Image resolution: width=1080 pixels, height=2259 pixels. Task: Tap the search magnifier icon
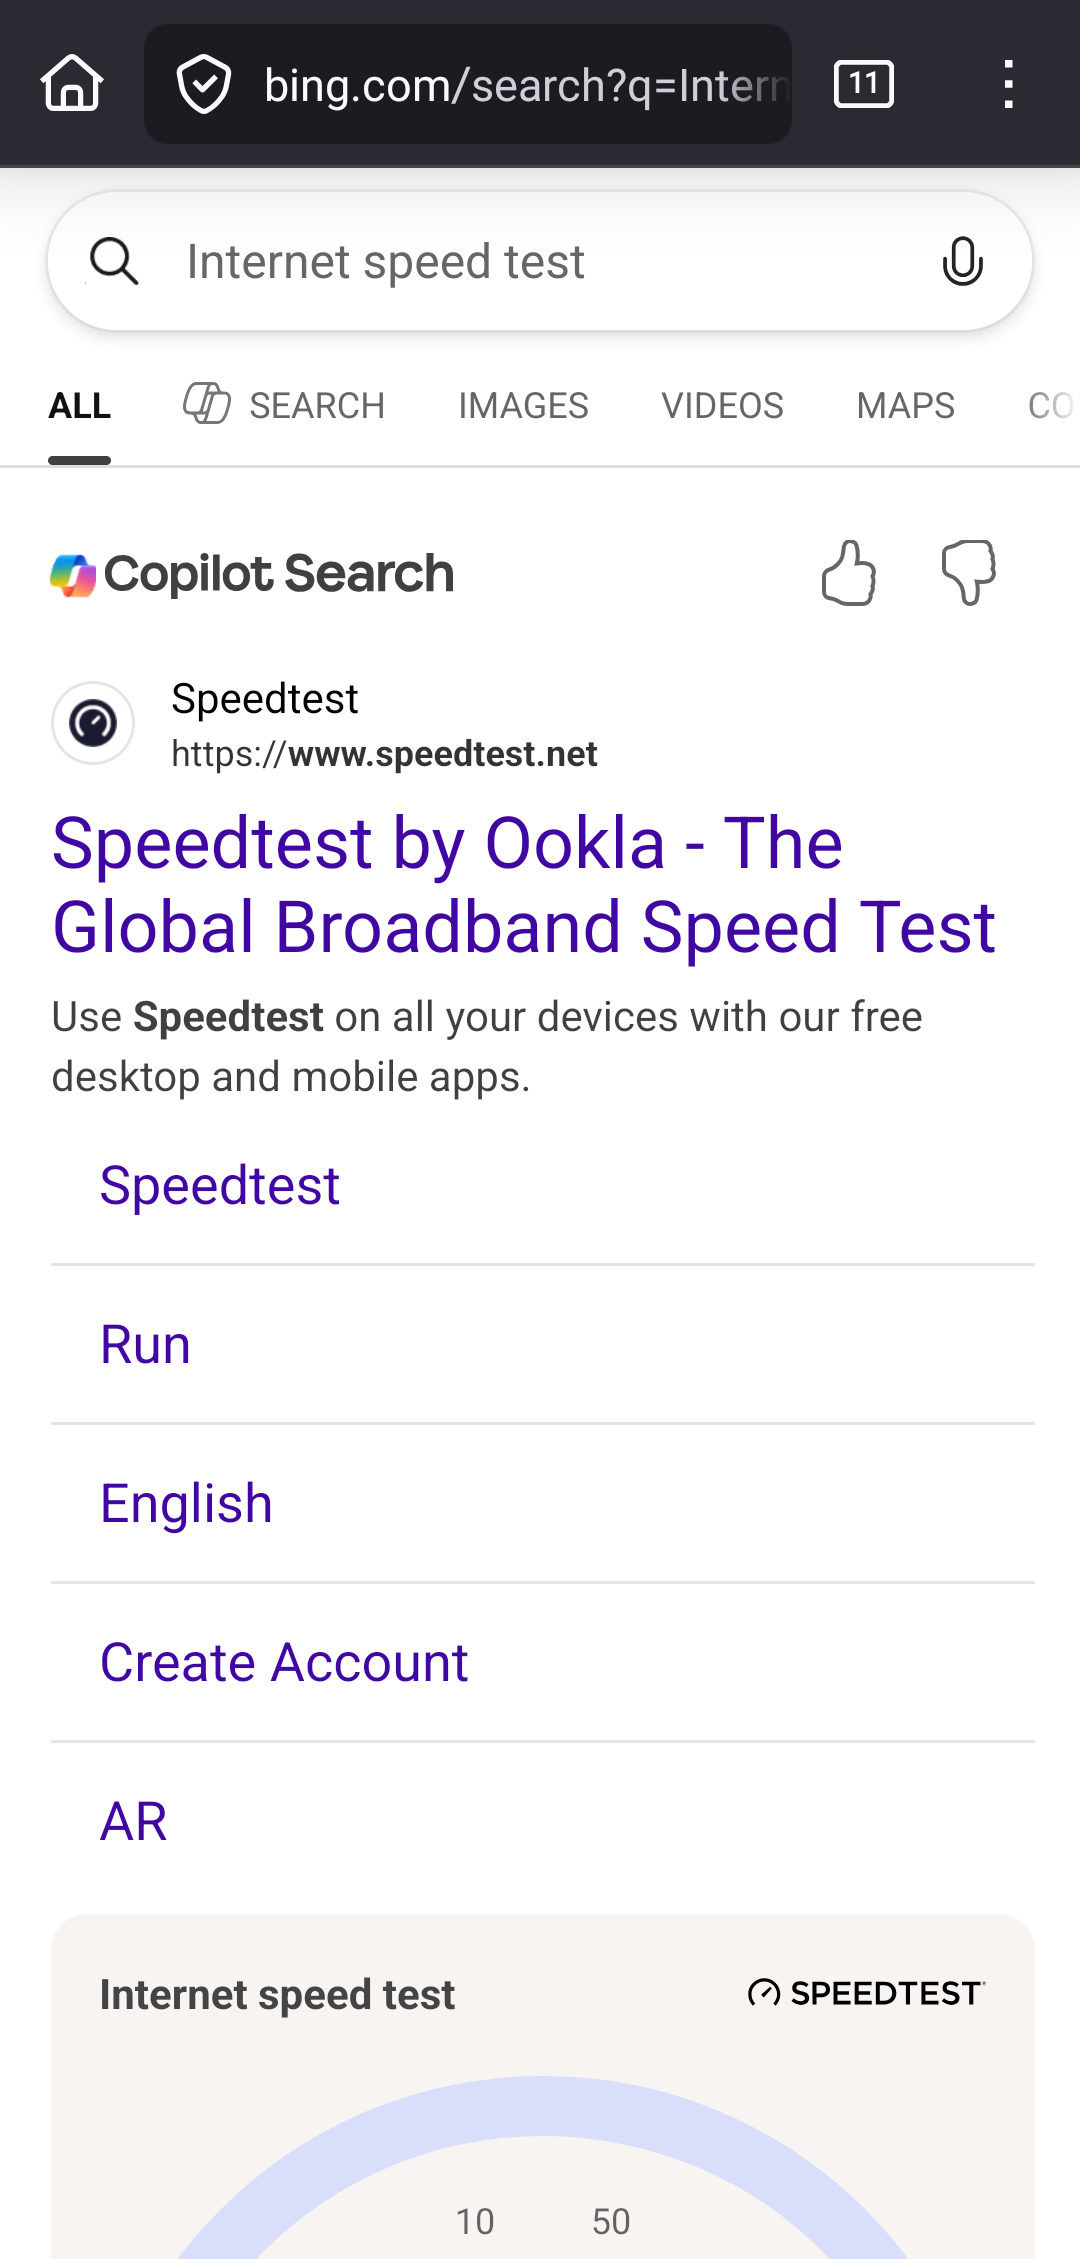[114, 262]
